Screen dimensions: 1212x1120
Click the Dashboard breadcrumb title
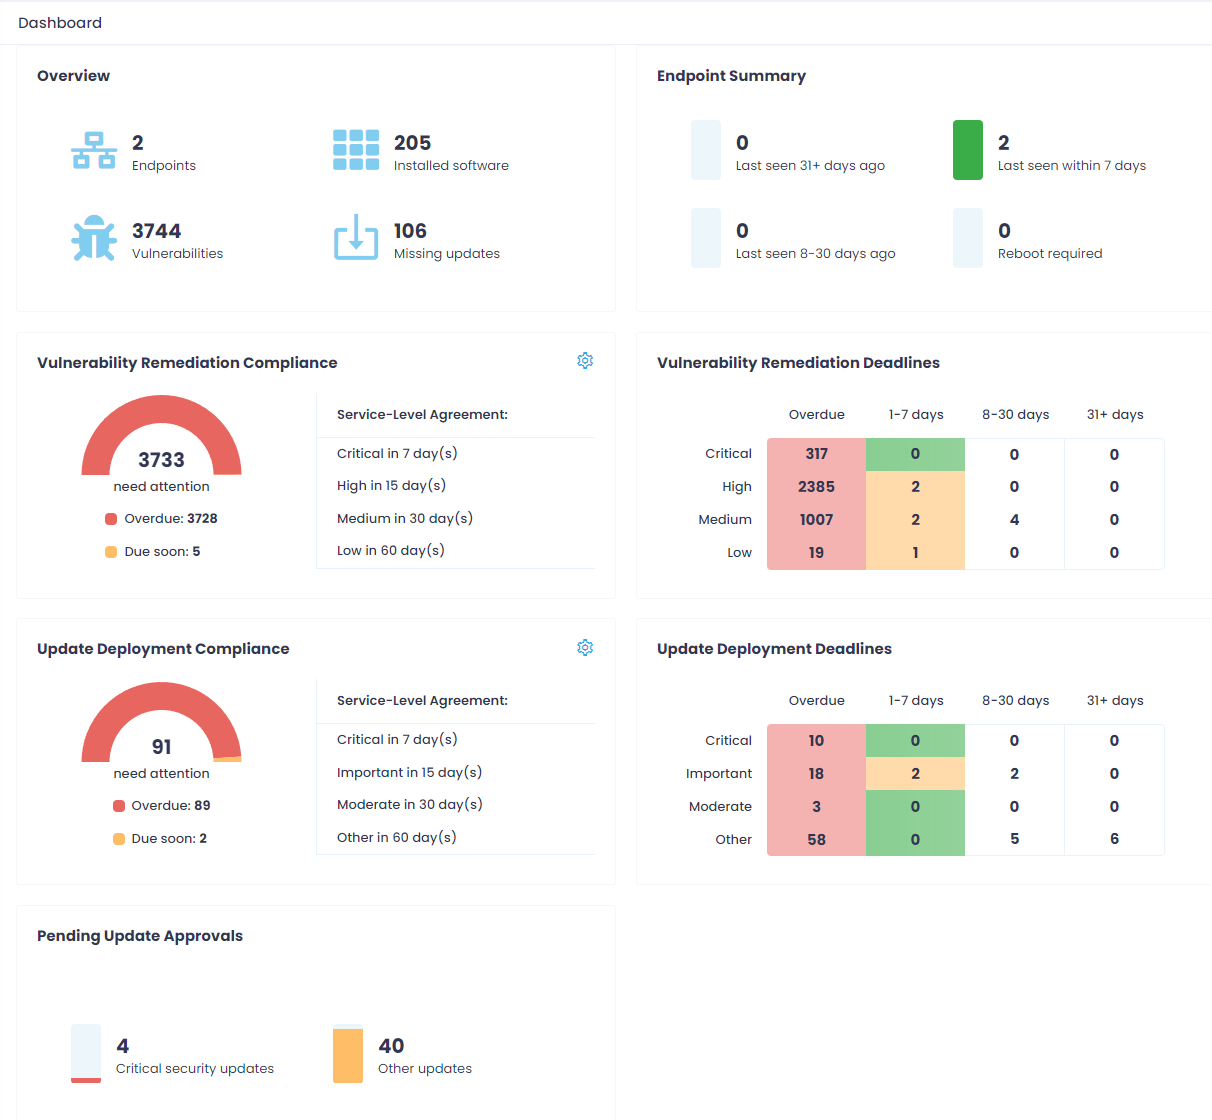[60, 23]
